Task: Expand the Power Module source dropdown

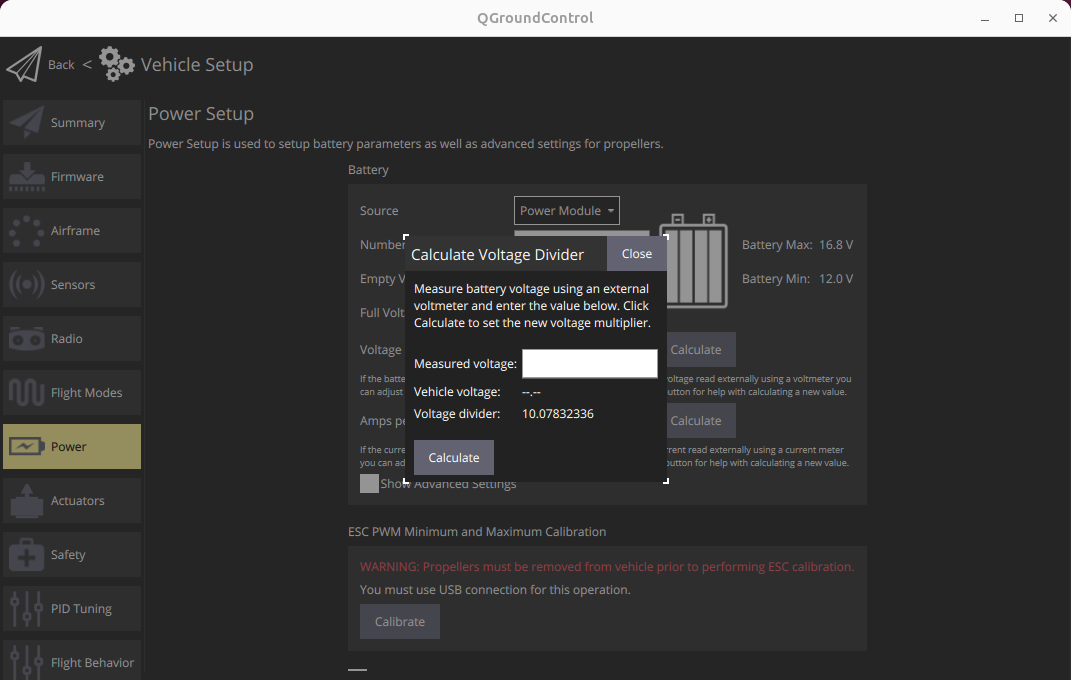Action: 566,211
